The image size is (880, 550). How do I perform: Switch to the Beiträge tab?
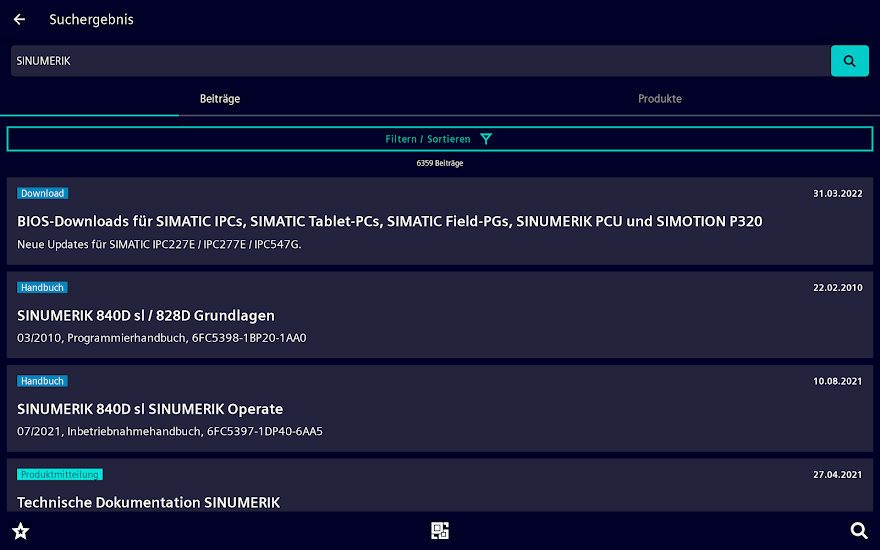(x=220, y=99)
